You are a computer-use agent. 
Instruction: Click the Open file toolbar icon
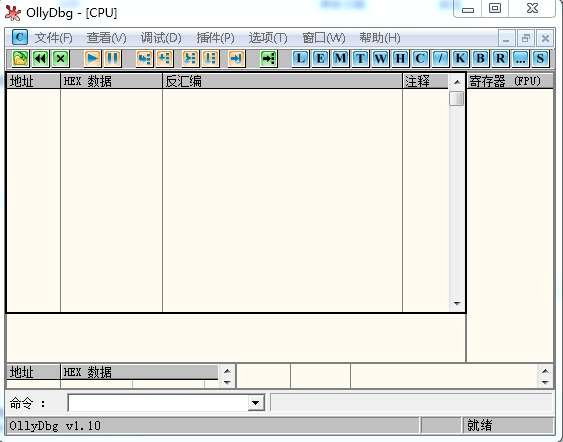pyautogui.click(x=20, y=59)
